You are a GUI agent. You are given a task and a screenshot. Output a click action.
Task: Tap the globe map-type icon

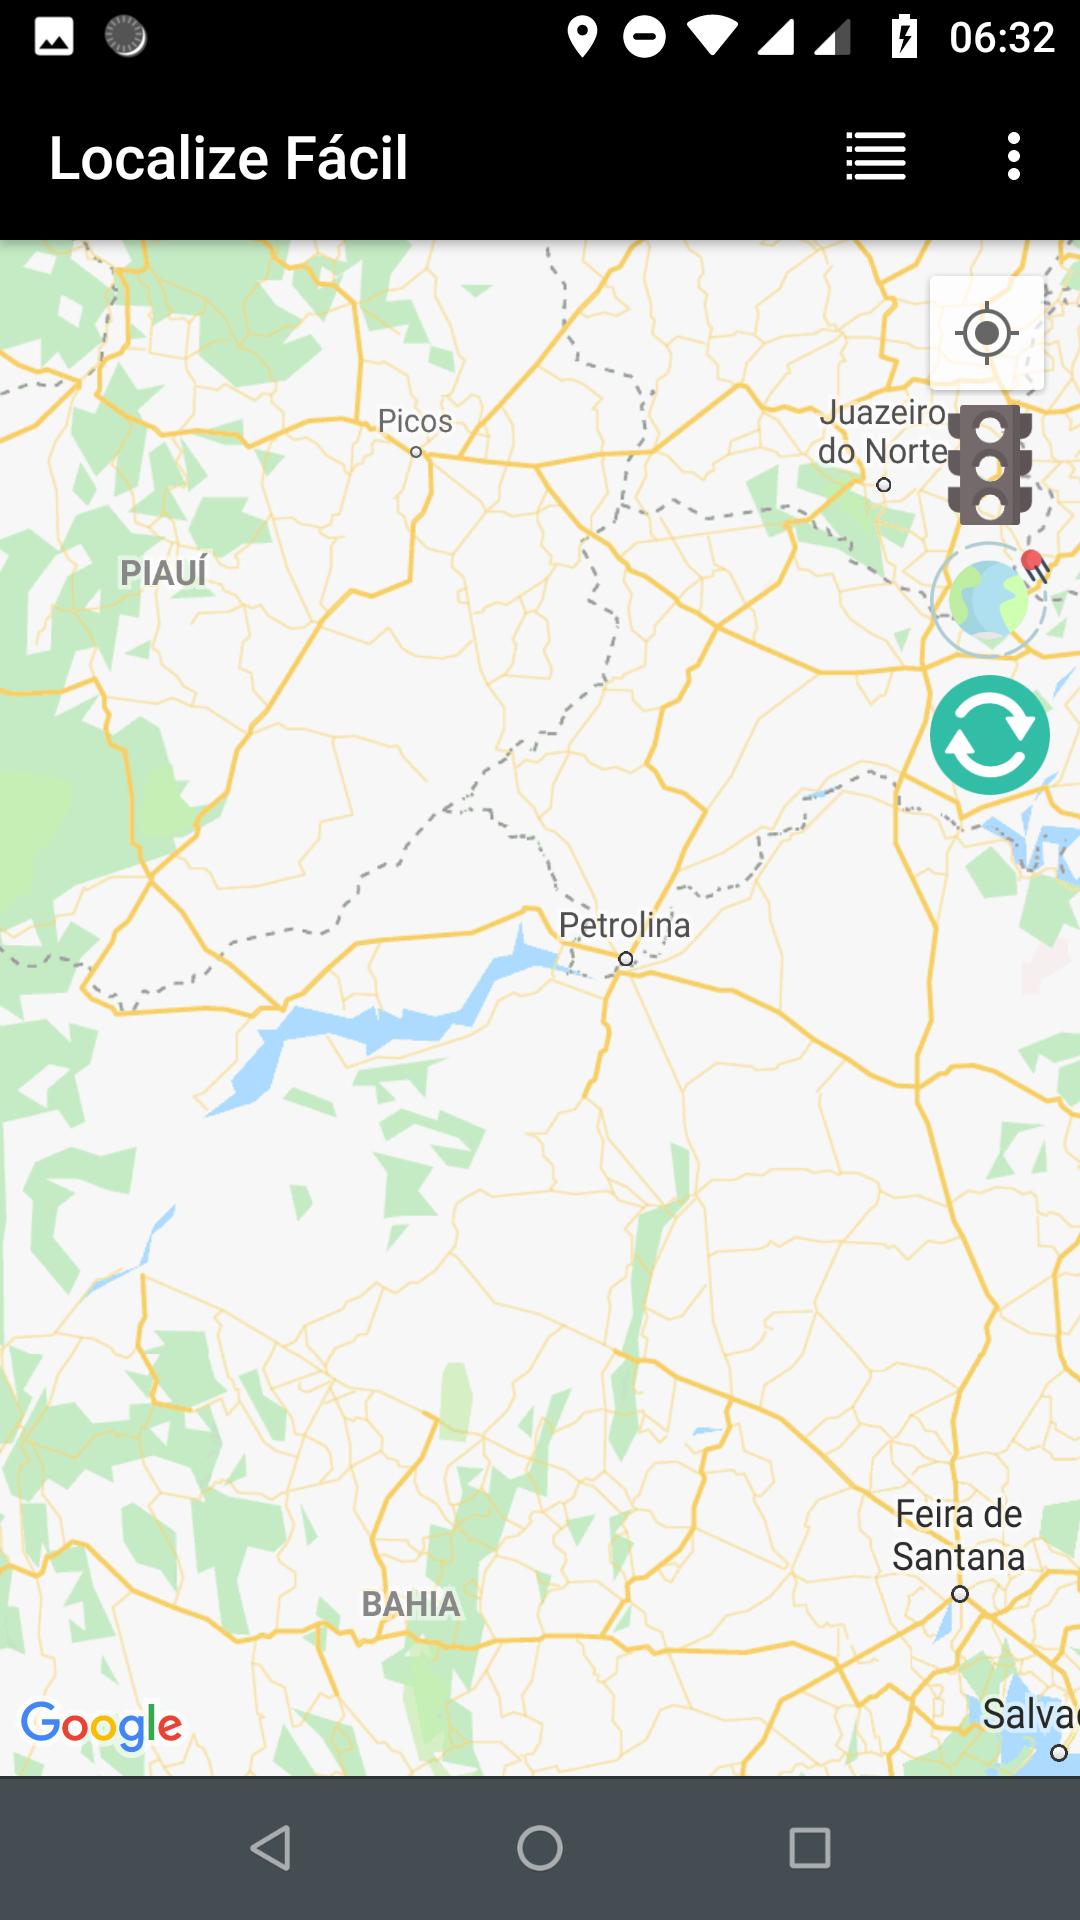(x=990, y=600)
